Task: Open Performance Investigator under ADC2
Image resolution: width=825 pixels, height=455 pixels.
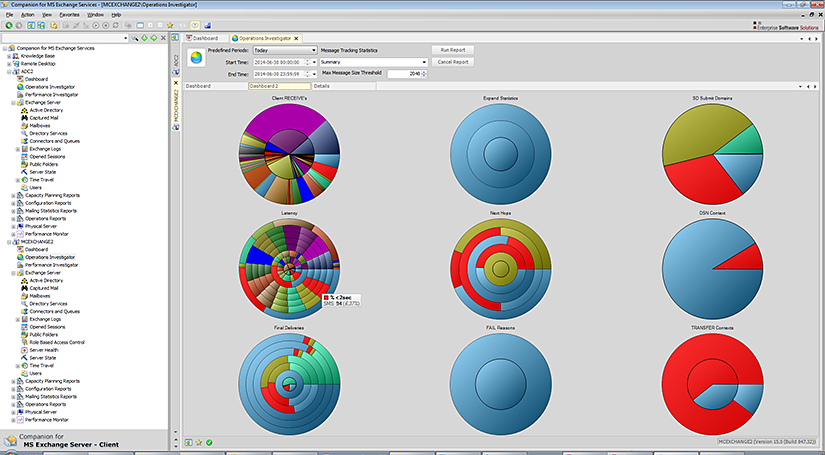Action: pos(52,95)
